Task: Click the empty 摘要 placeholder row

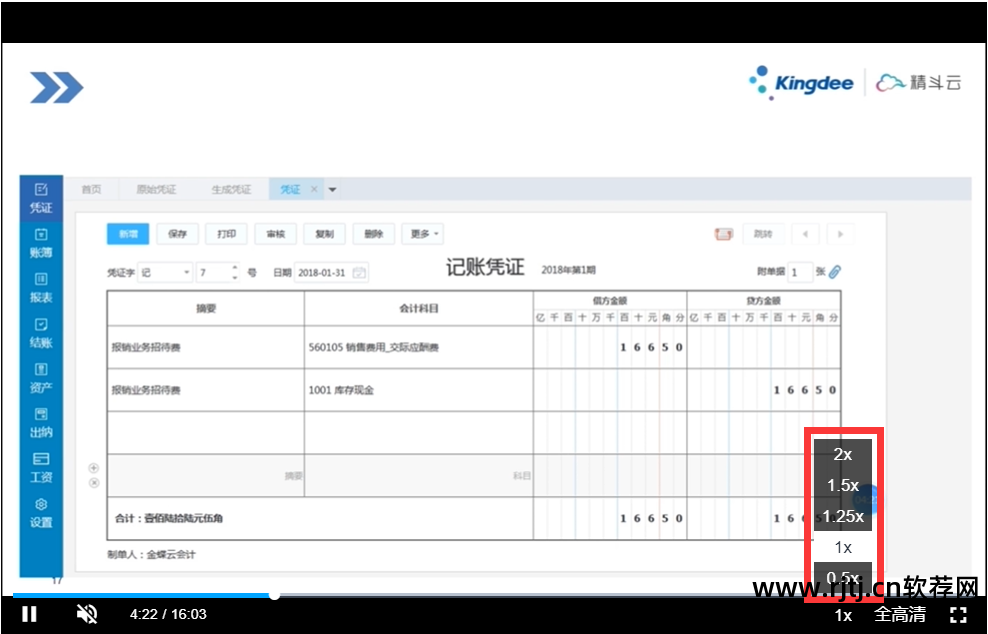Action: [x=205, y=476]
